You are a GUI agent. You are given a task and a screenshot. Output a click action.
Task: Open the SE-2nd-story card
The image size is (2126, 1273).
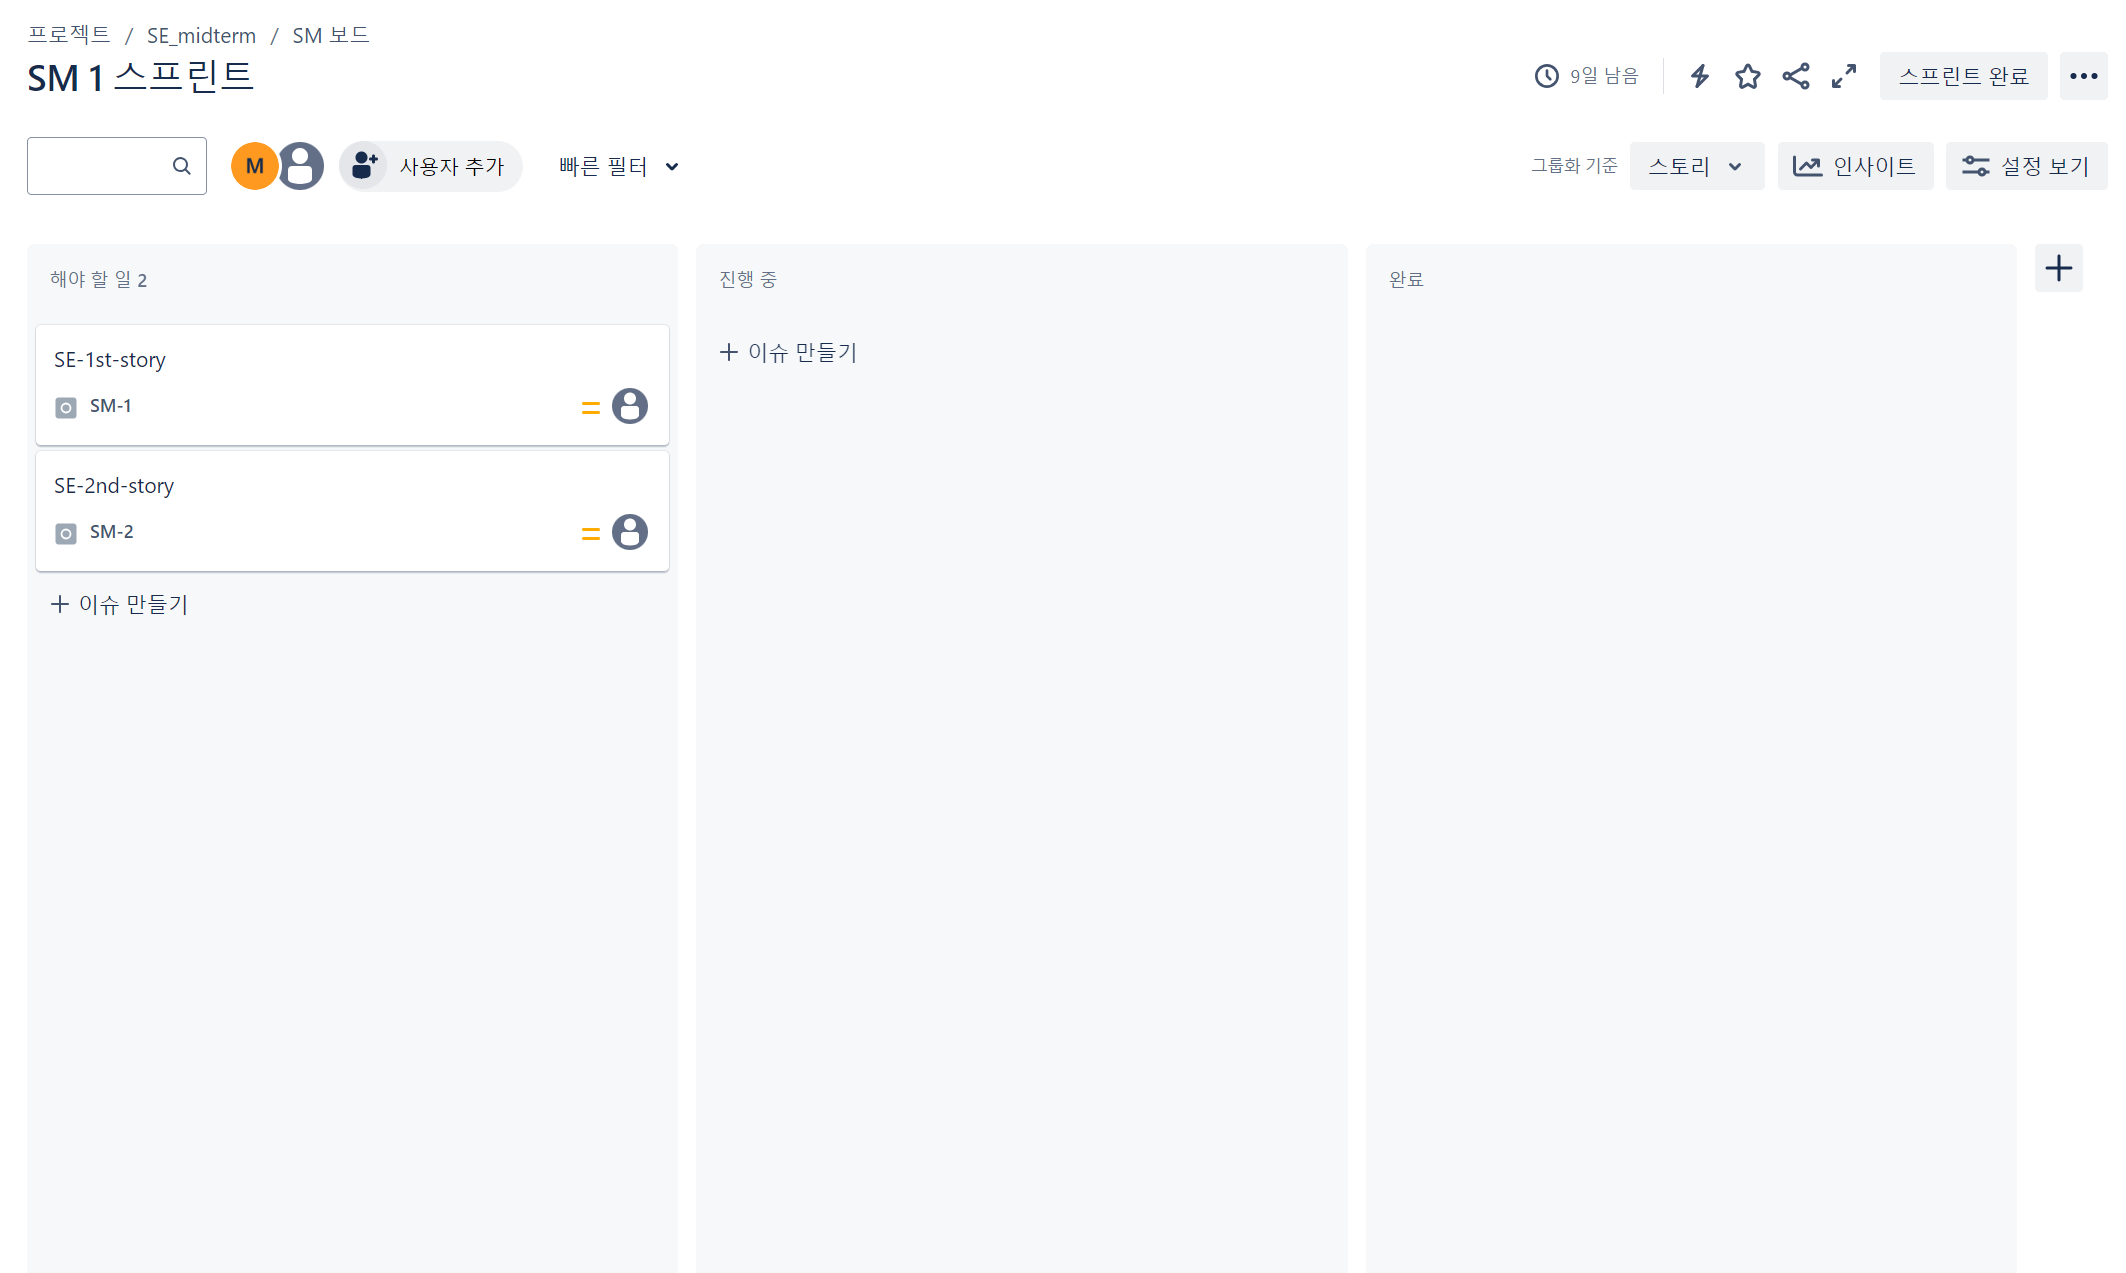[x=352, y=511]
